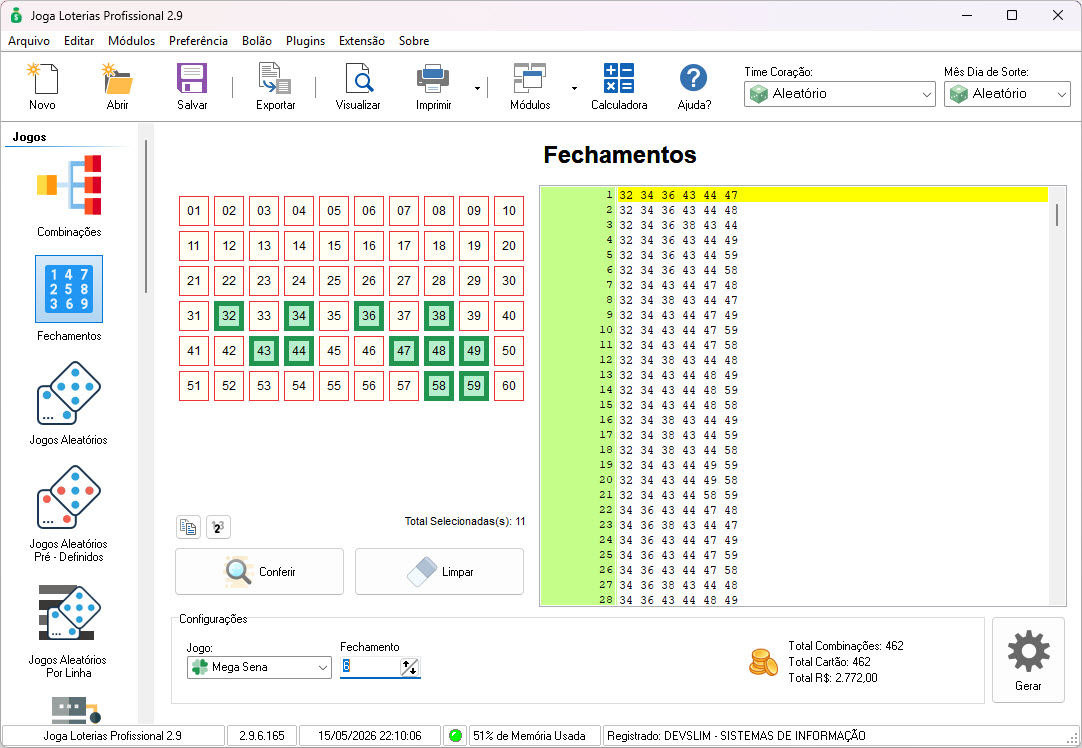This screenshot has height=748, width=1082.
Task: Open the Mês Dia de Sorte dropdown
Action: coord(1007,94)
